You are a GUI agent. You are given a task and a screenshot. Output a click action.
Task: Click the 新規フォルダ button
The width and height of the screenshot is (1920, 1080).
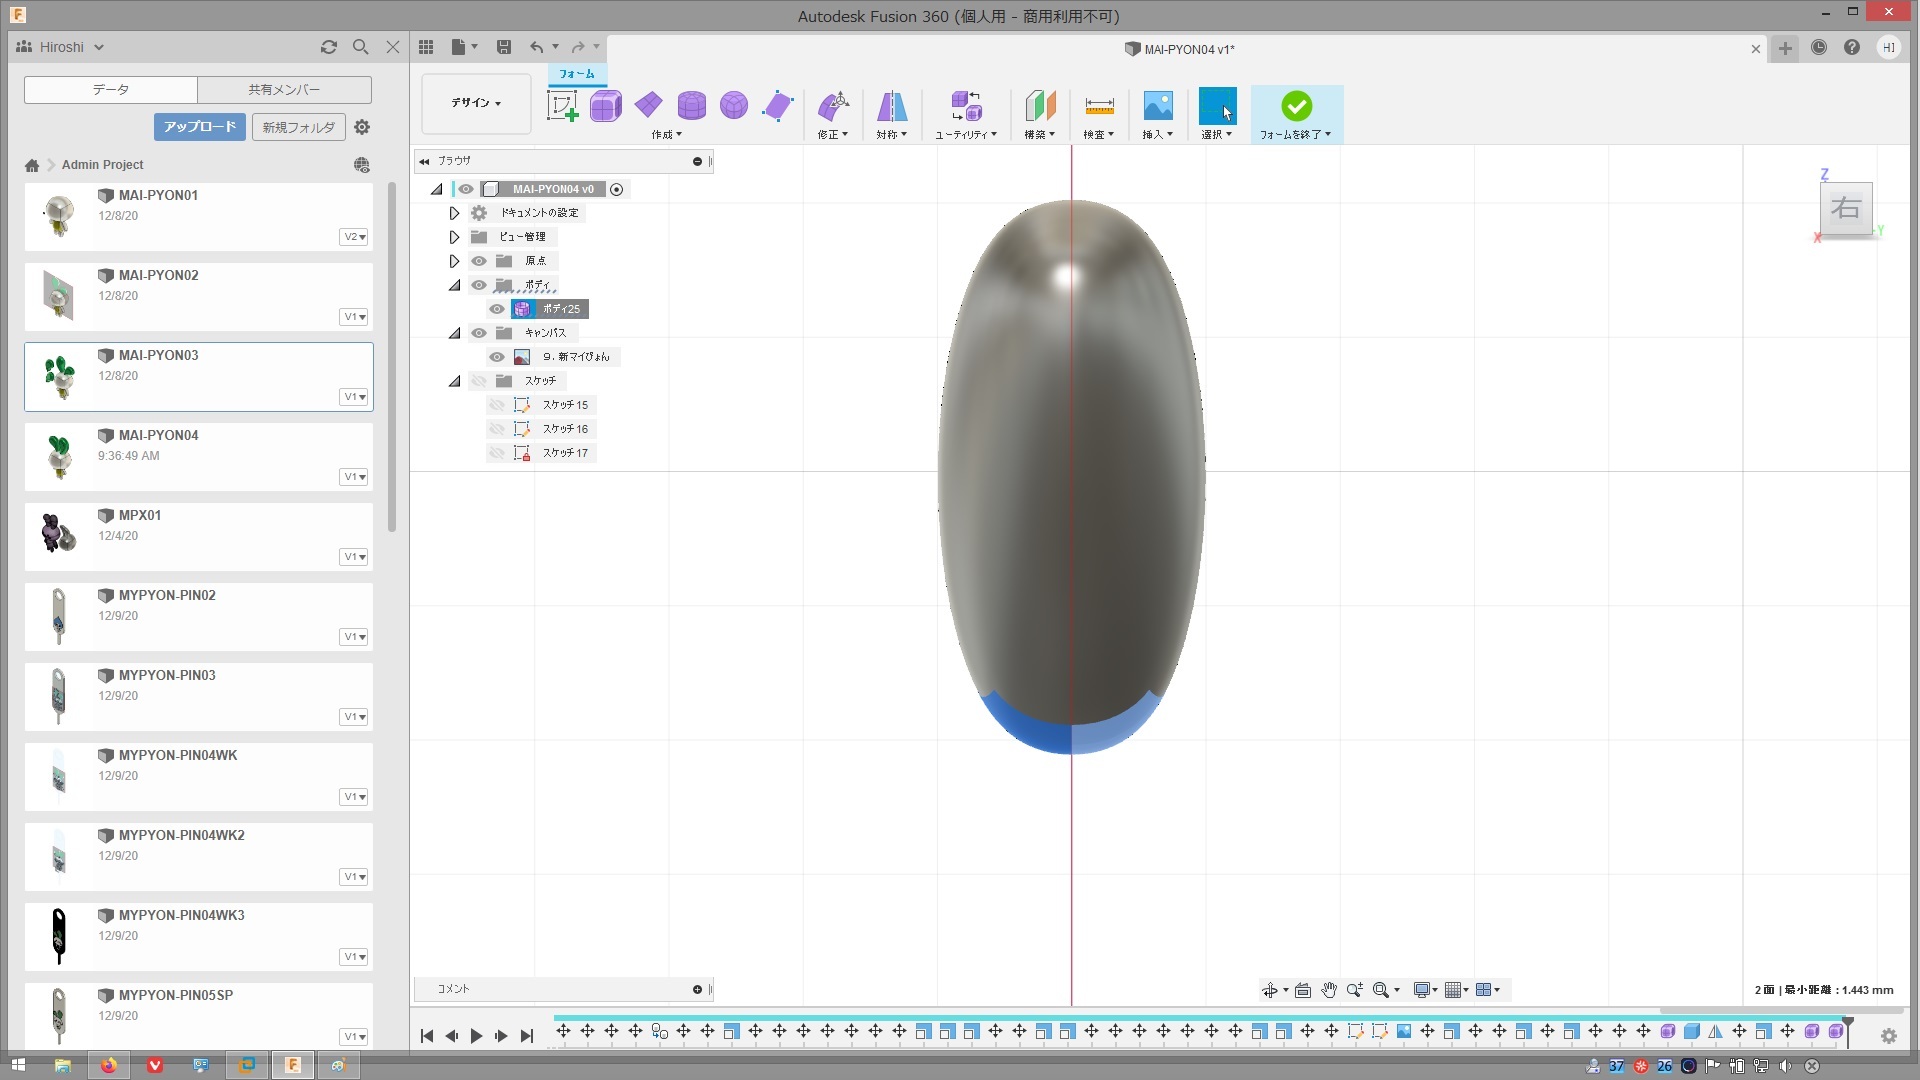pos(298,127)
